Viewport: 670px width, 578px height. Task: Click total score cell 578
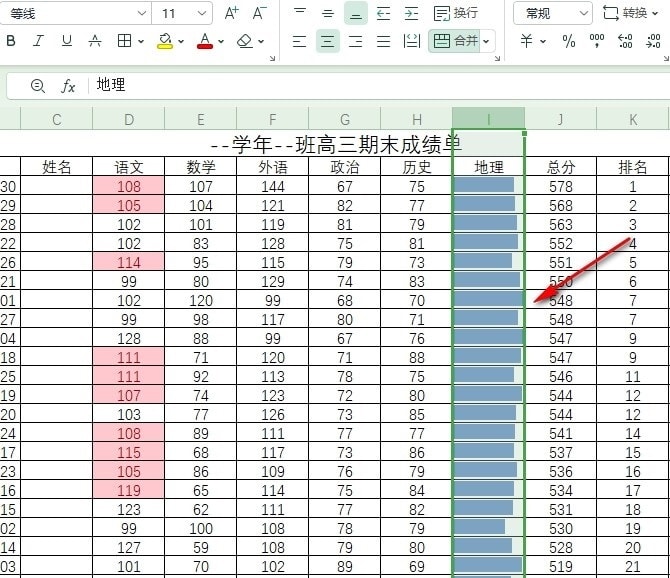click(x=561, y=186)
